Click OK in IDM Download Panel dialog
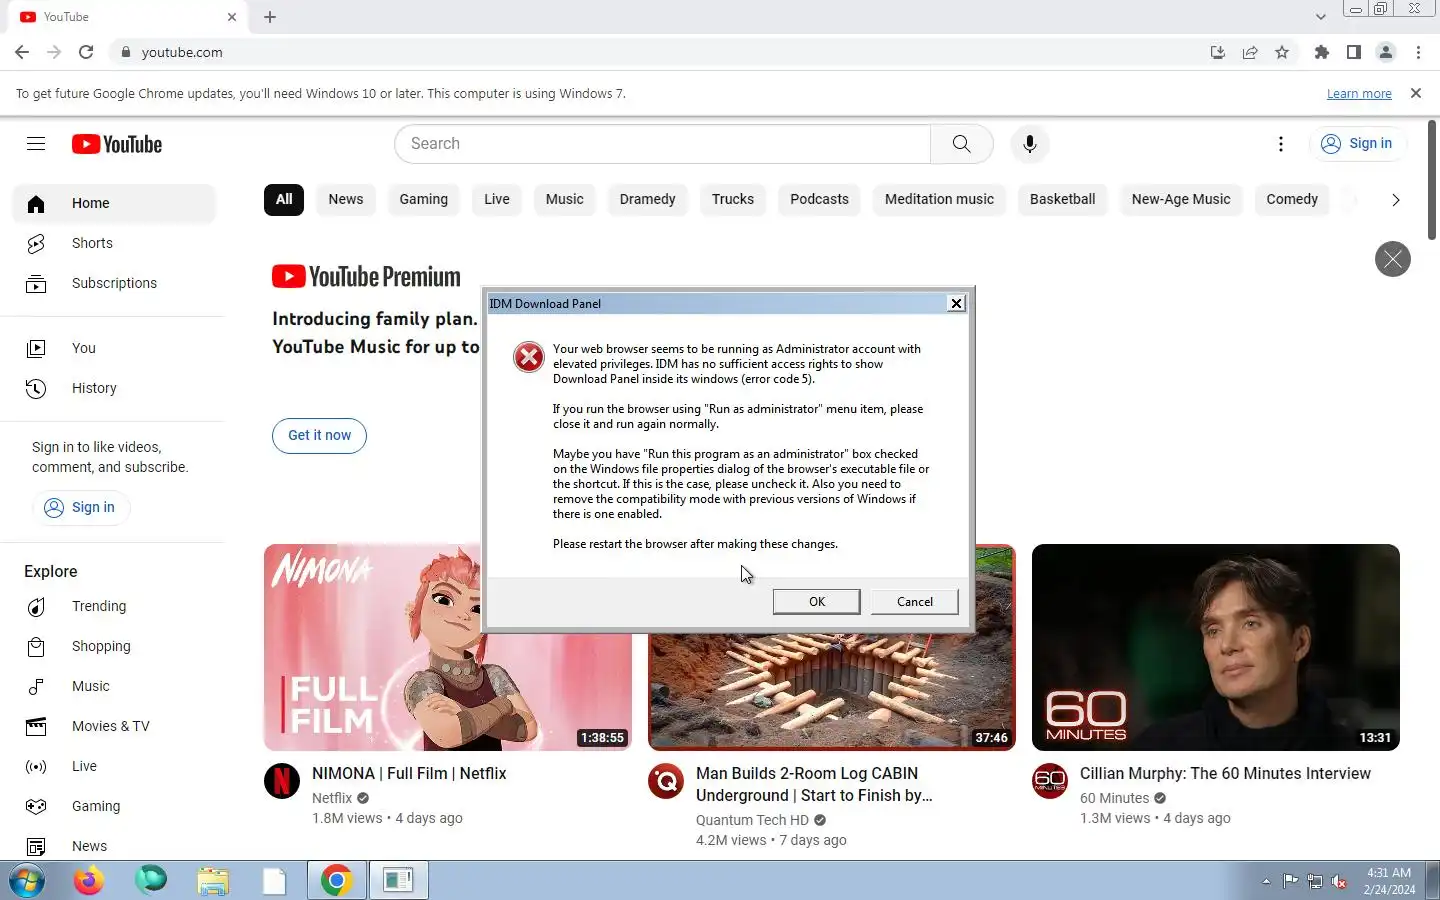The width and height of the screenshot is (1440, 900). pyautogui.click(x=816, y=601)
